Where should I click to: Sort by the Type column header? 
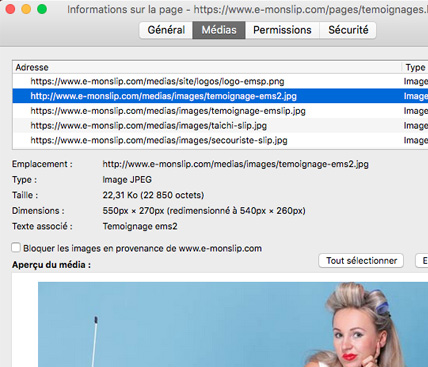(x=415, y=67)
